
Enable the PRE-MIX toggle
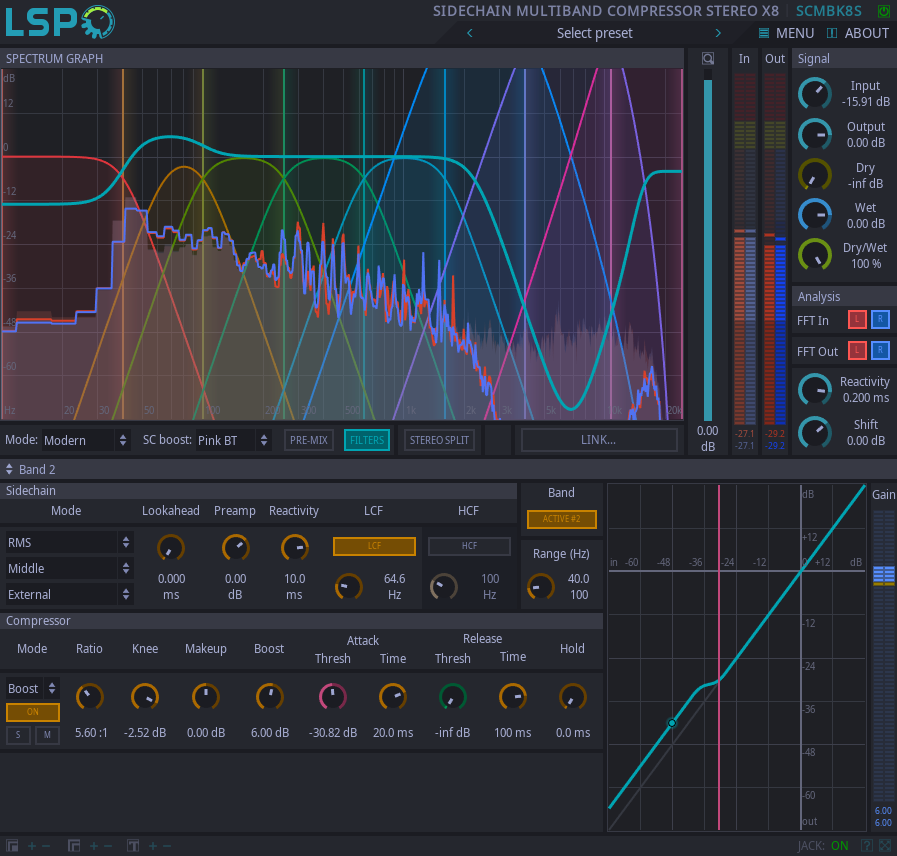tap(309, 440)
